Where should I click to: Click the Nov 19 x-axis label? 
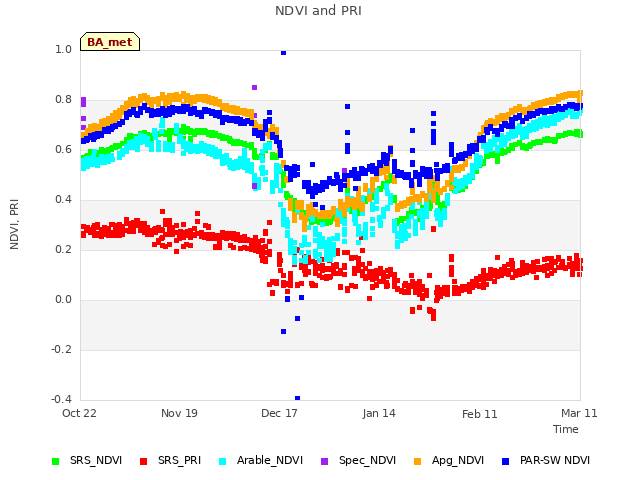click(x=179, y=413)
